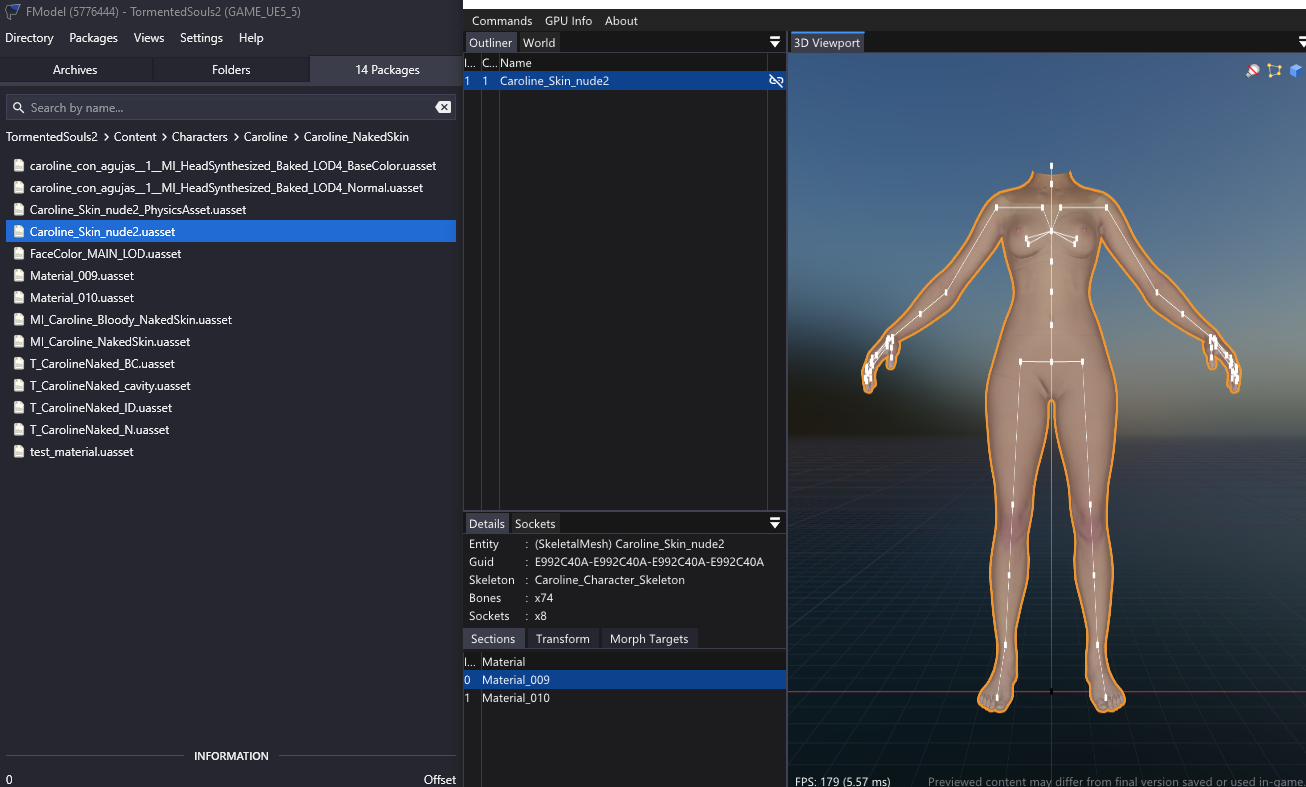Select the 3D Viewport tab

[827, 43]
